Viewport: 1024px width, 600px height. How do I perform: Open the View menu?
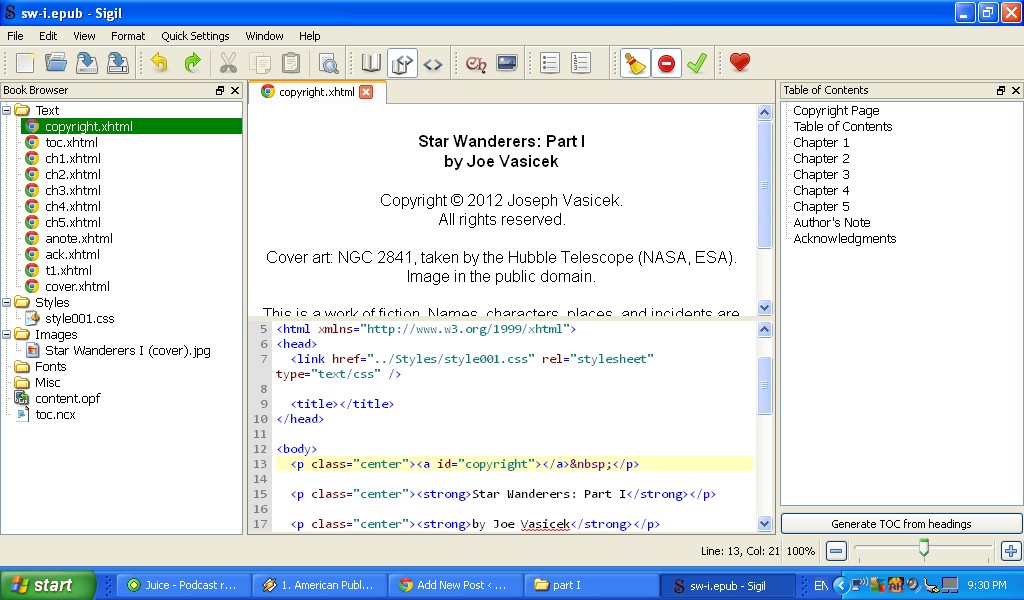click(x=84, y=36)
